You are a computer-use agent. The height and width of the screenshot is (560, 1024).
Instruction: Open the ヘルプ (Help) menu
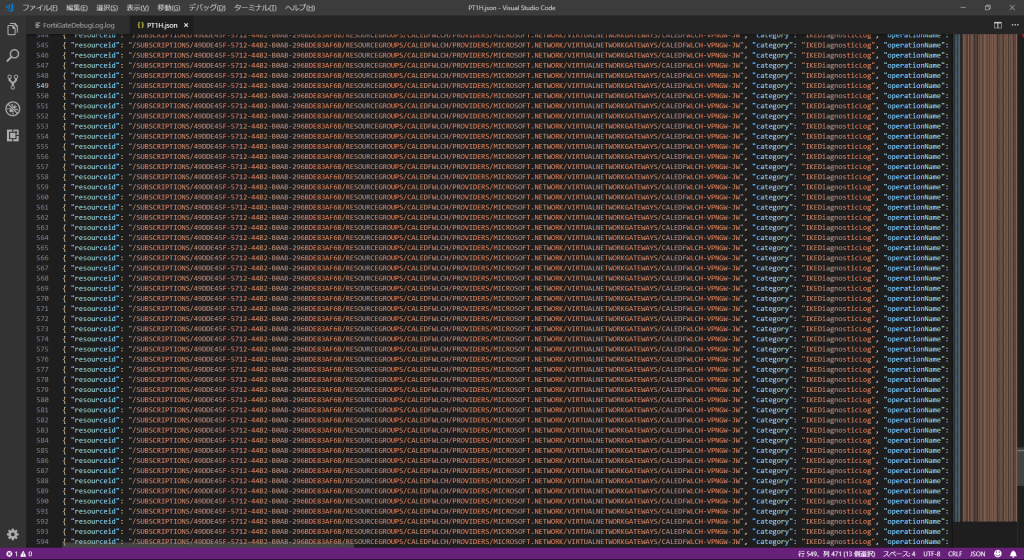(300, 8)
